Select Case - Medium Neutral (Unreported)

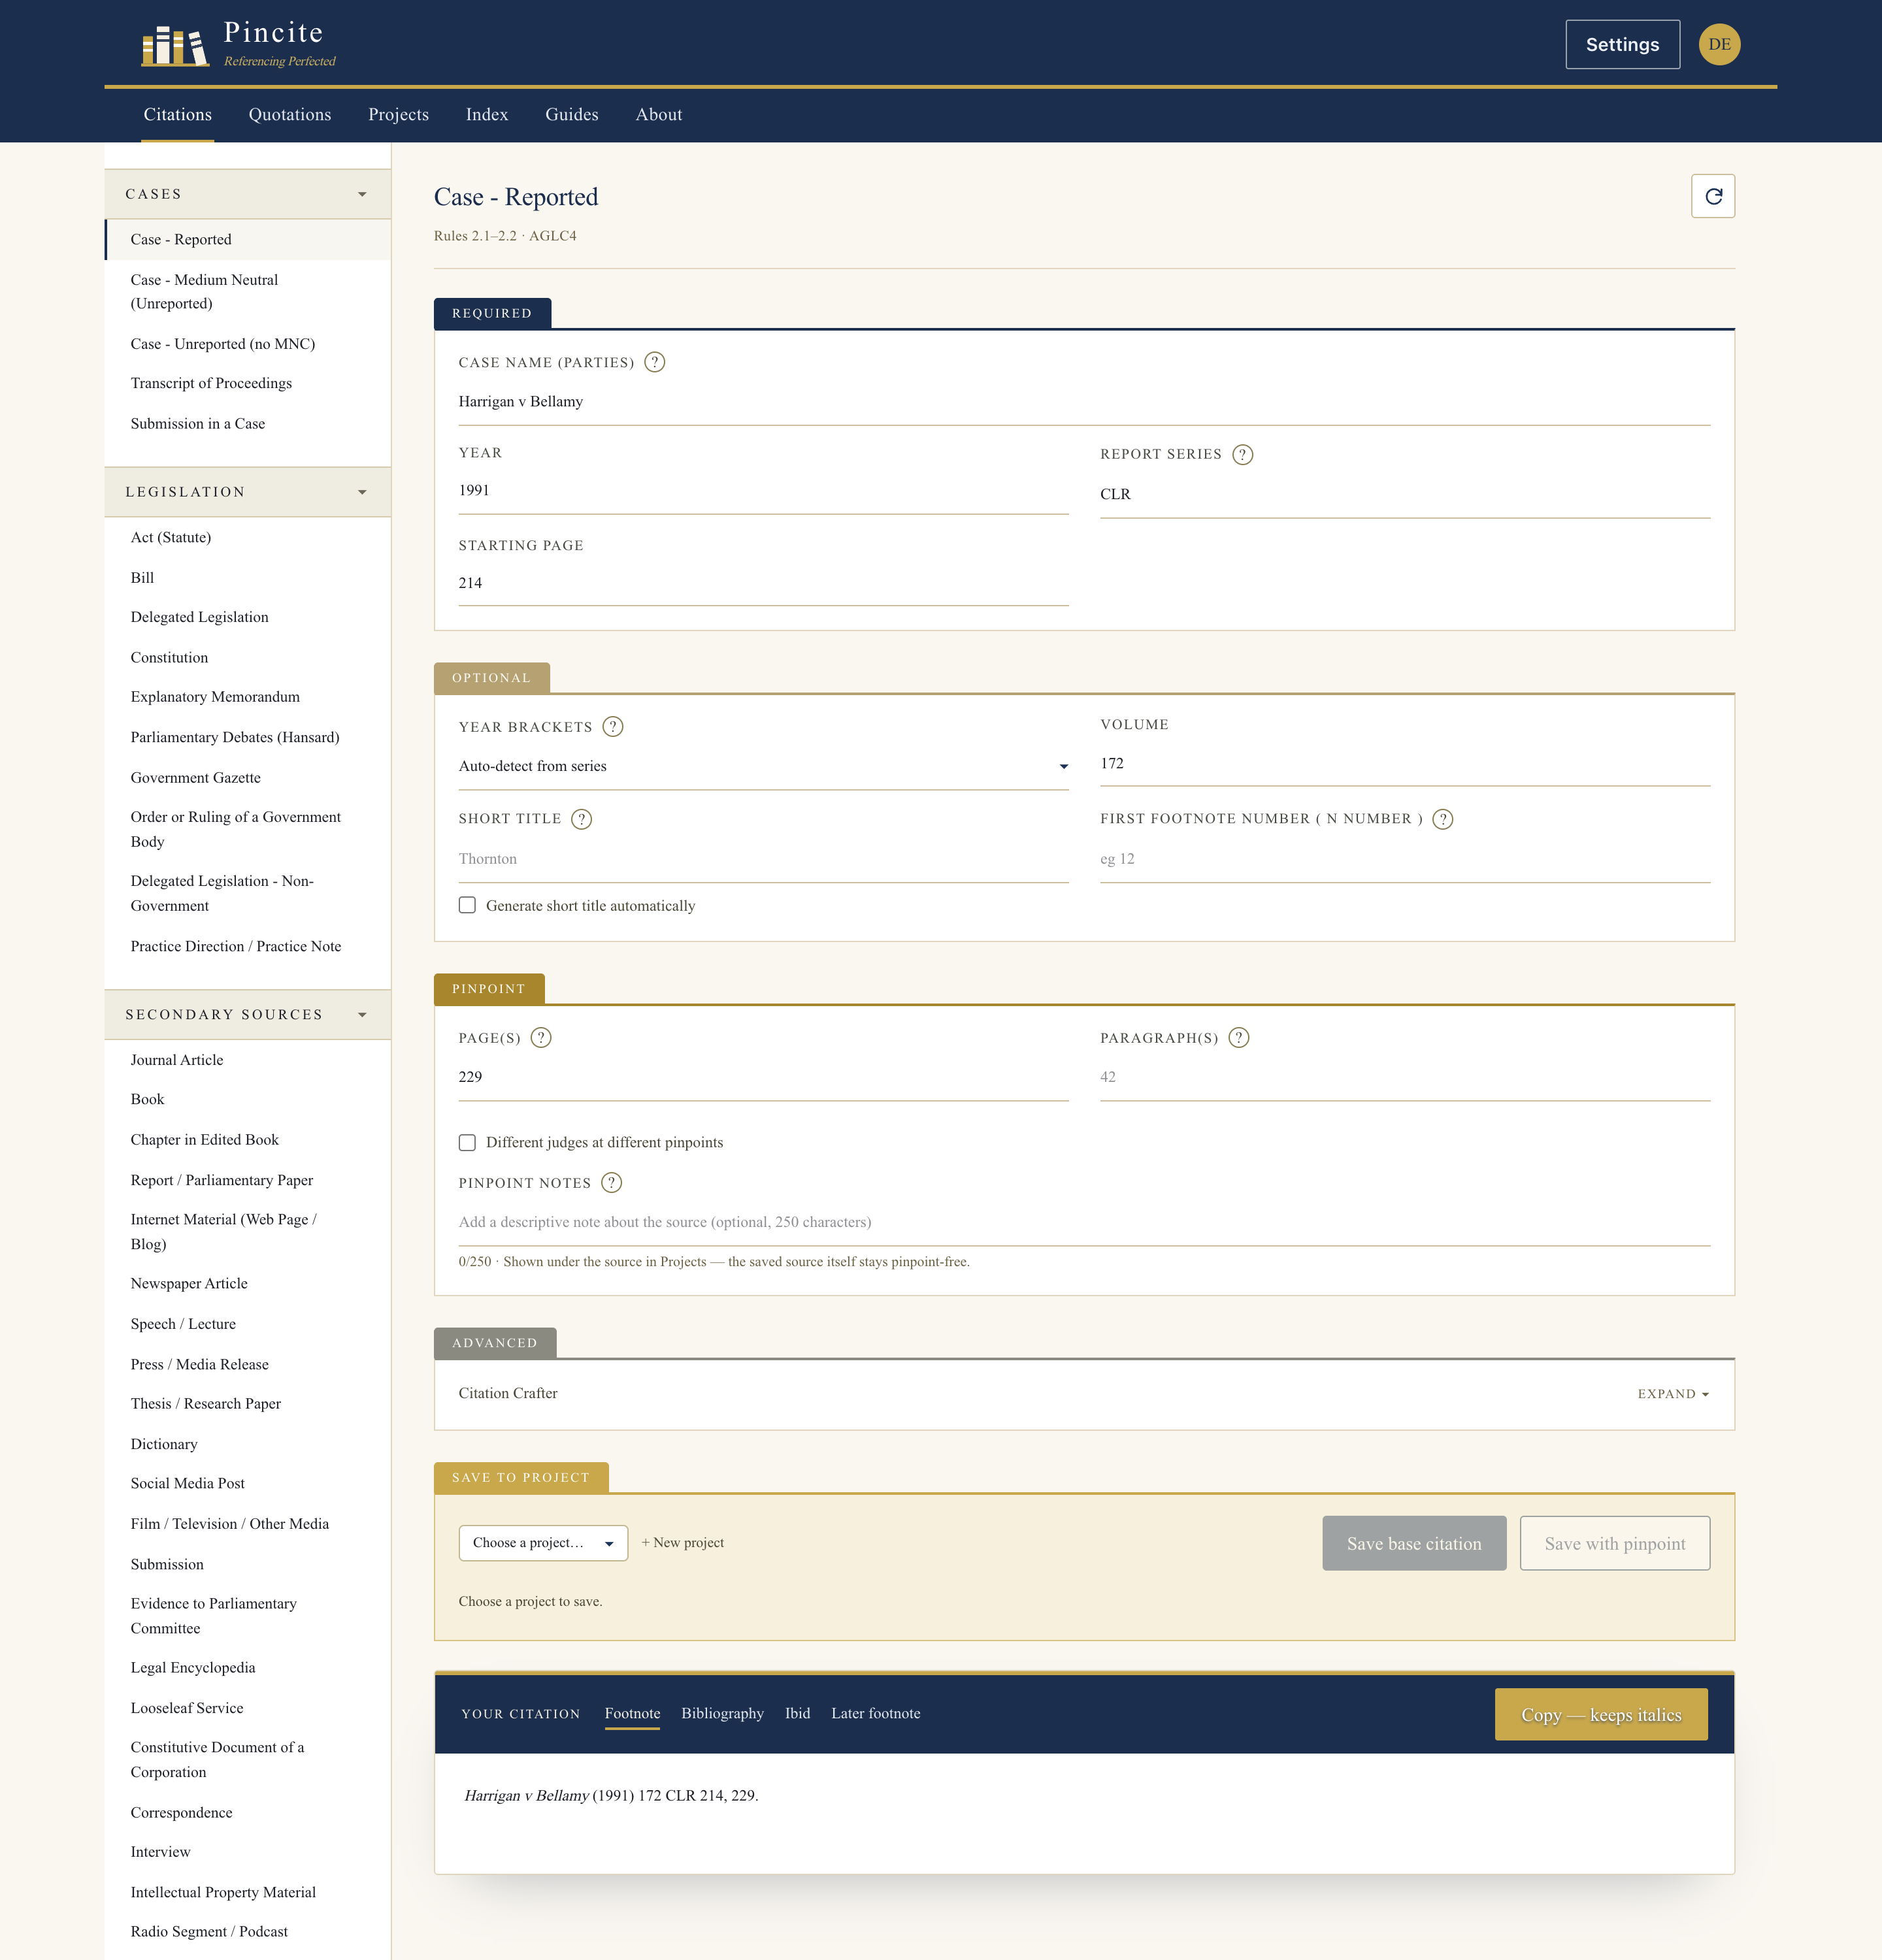pos(248,292)
